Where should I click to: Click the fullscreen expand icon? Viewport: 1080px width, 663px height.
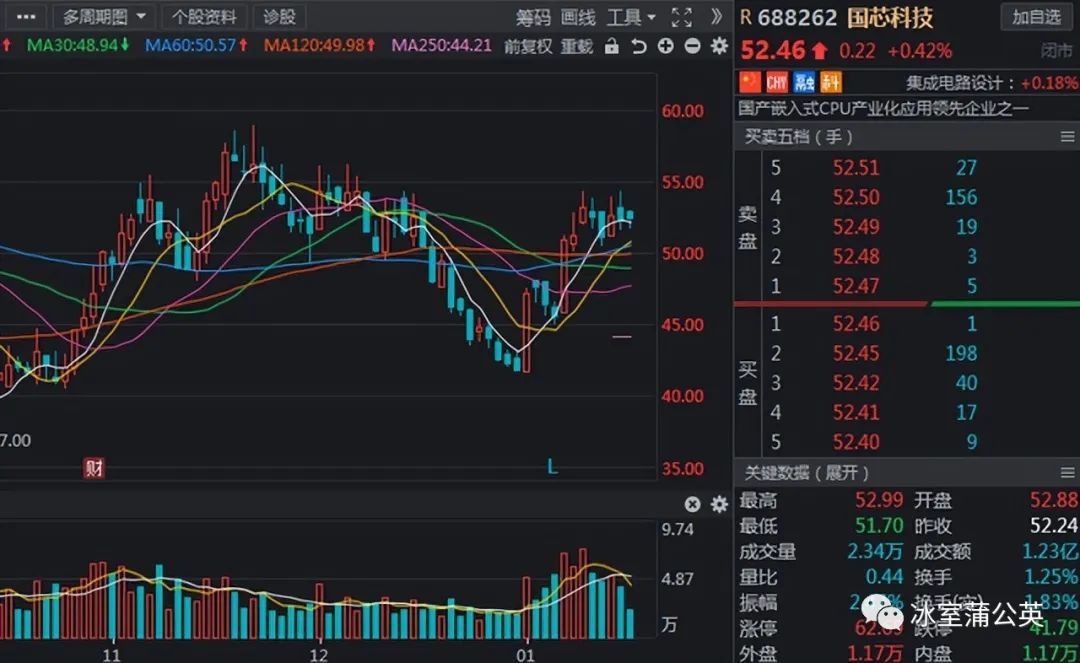681,17
